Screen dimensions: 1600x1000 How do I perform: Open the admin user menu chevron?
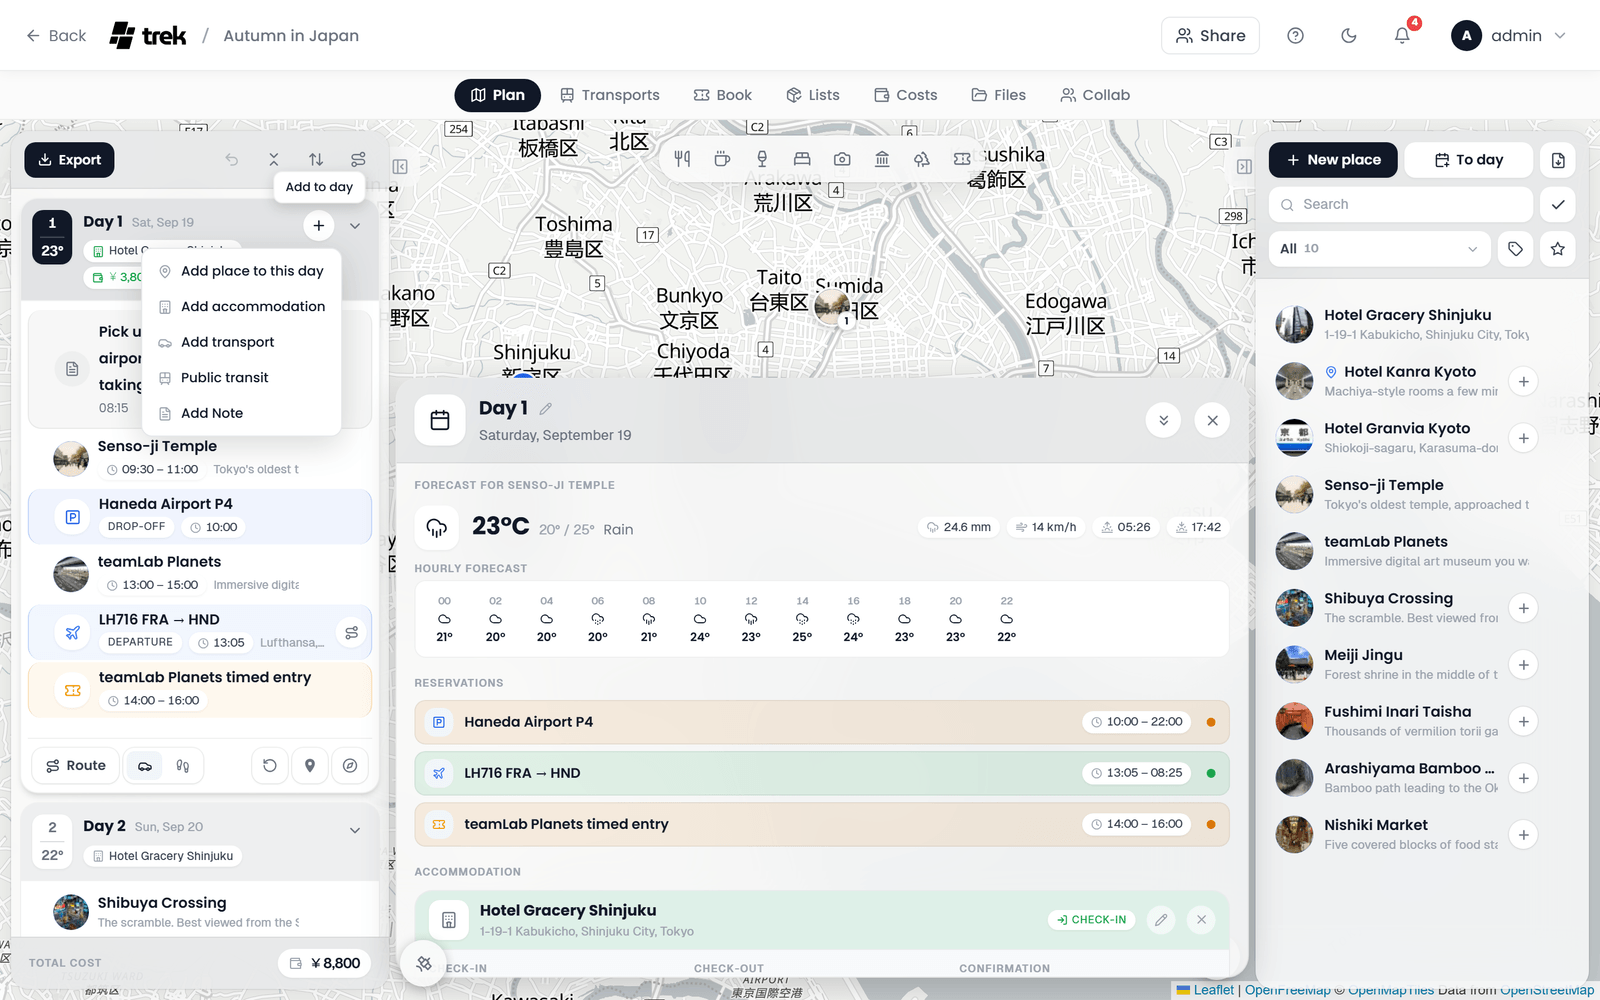point(1560,36)
